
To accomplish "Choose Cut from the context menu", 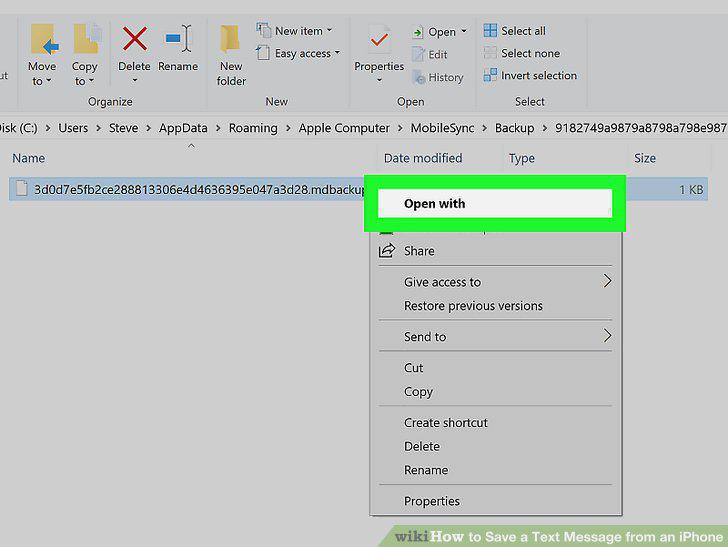I will point(495,368).
